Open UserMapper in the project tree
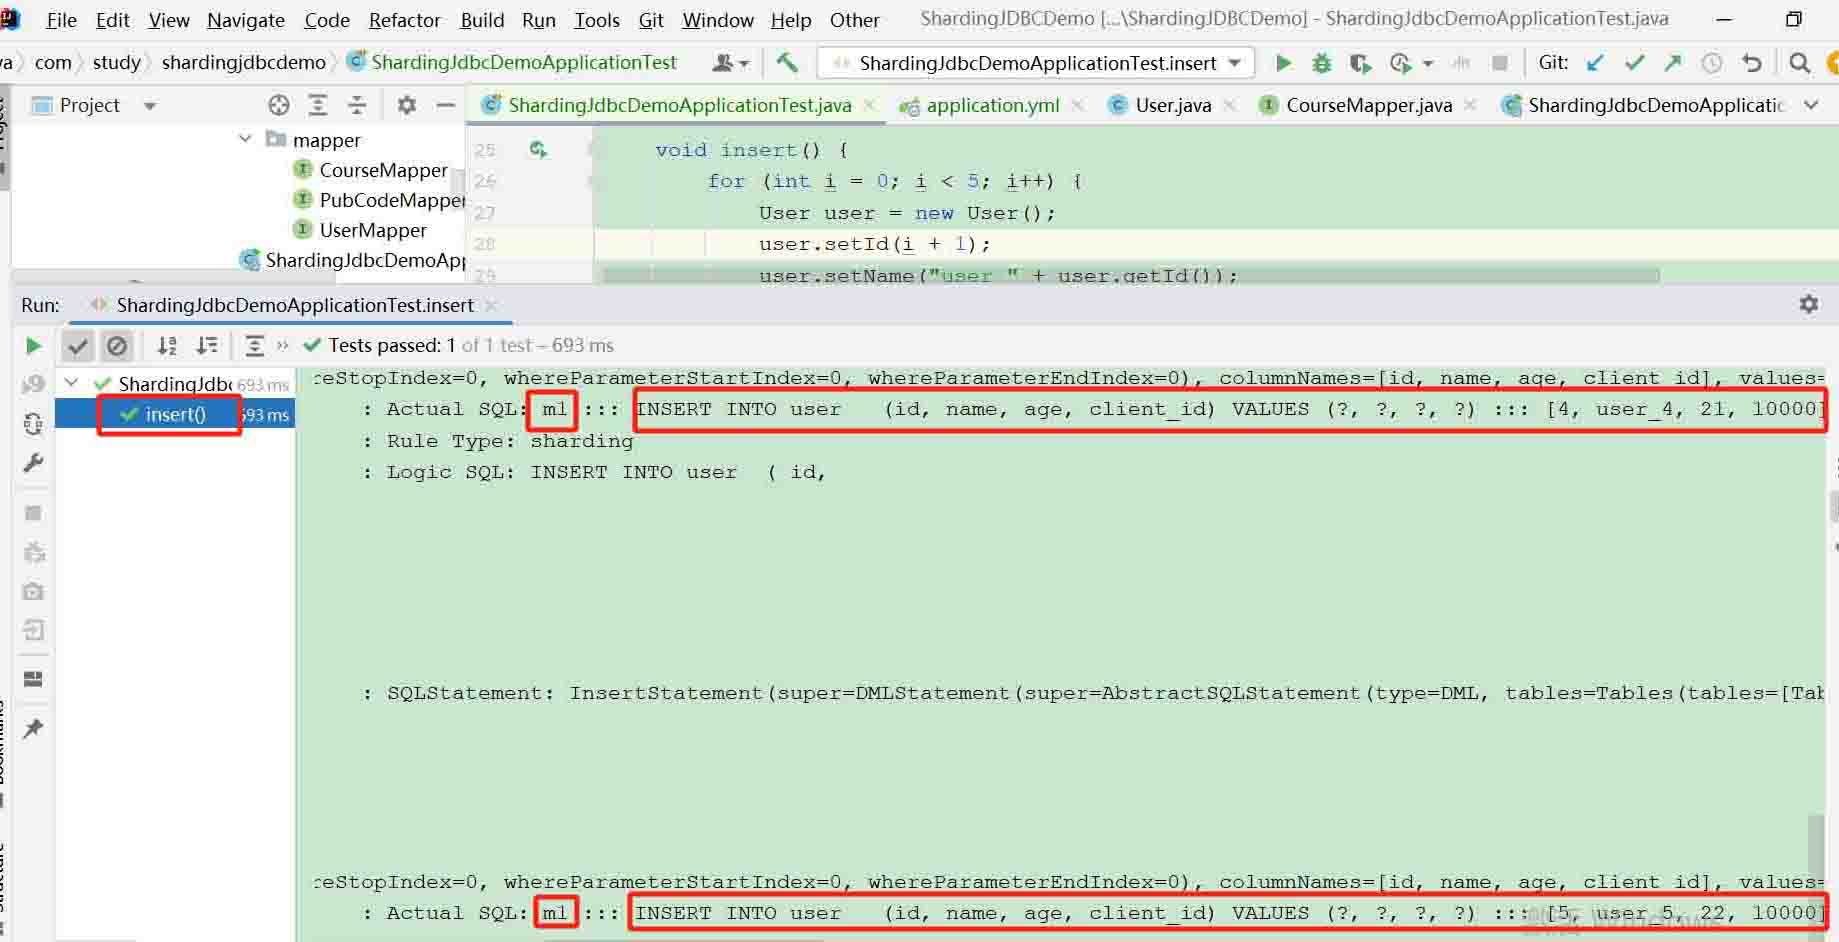 click(x=372, y=230)
